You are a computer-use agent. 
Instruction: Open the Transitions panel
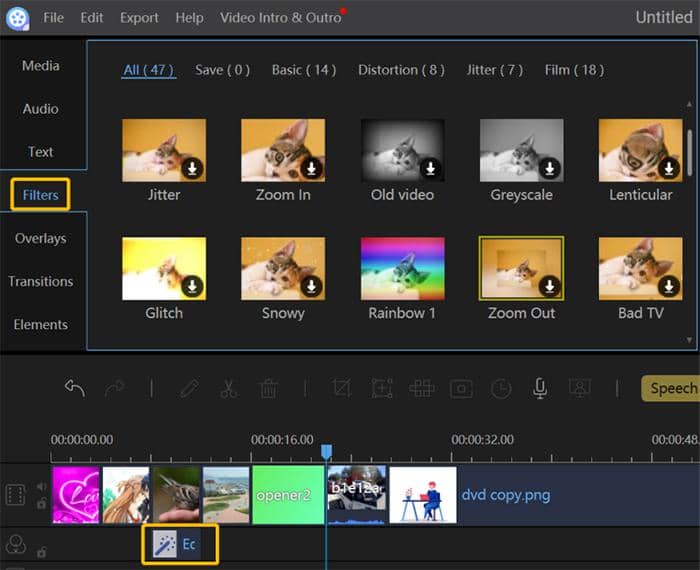(x=41, y=281)
